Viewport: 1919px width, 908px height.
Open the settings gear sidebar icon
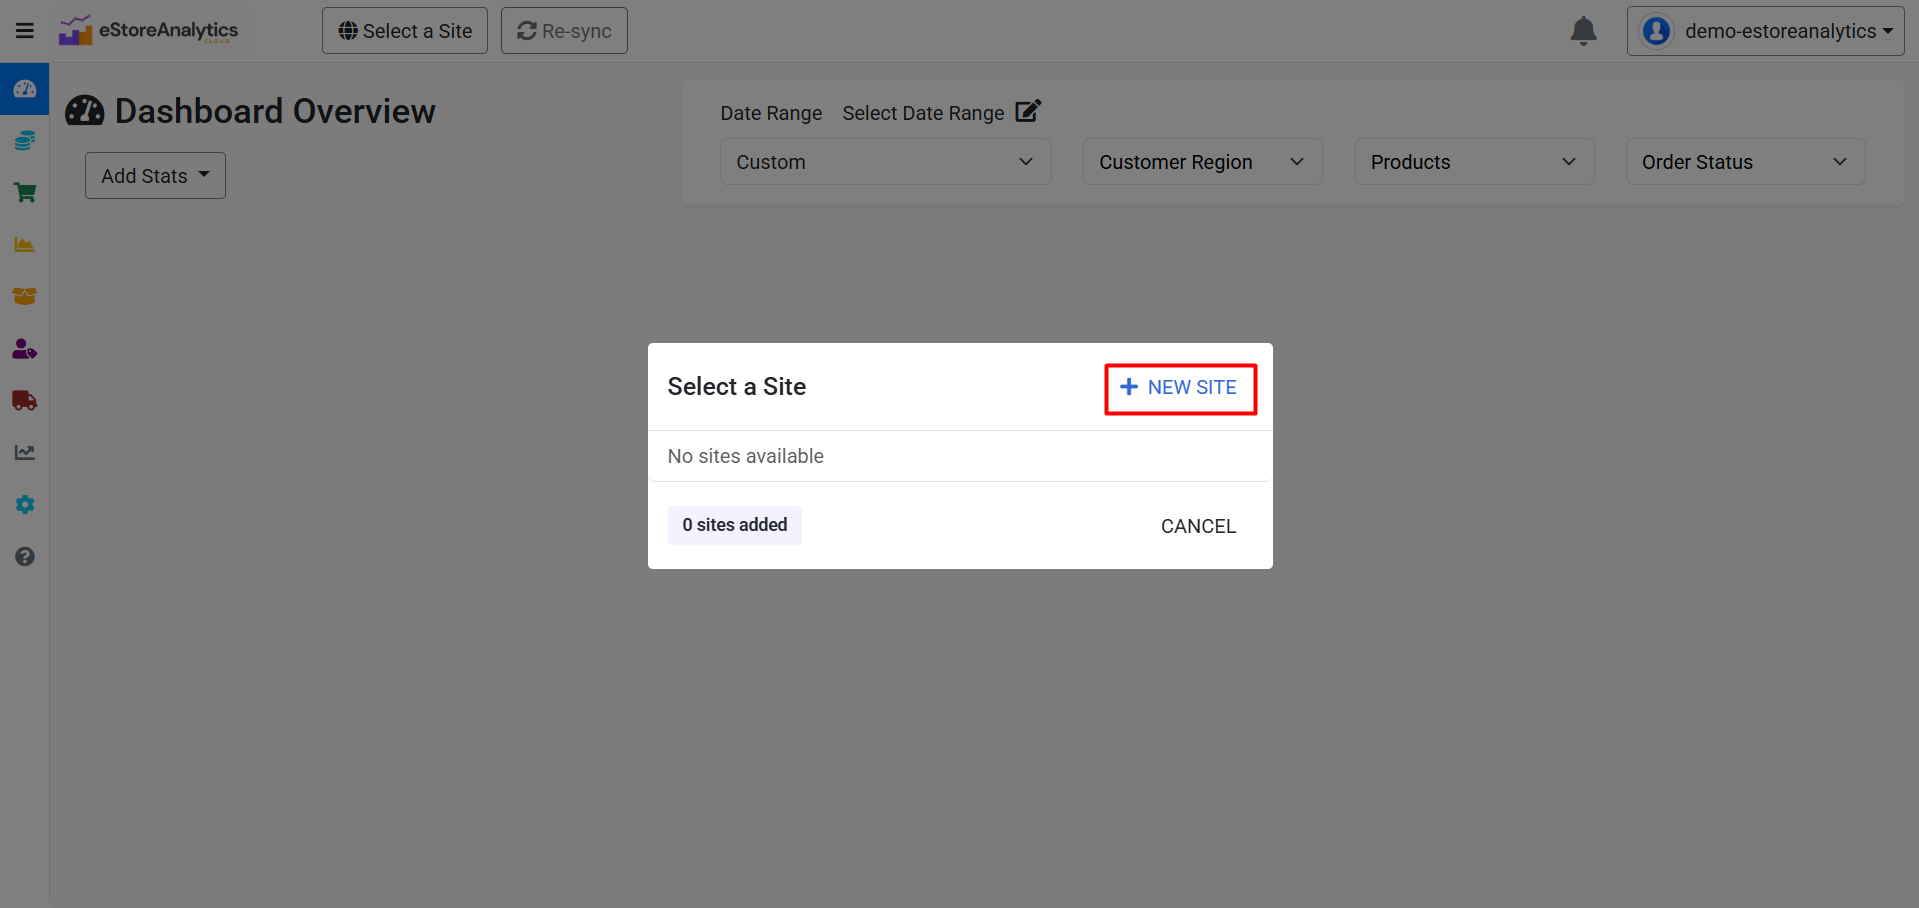25,505
